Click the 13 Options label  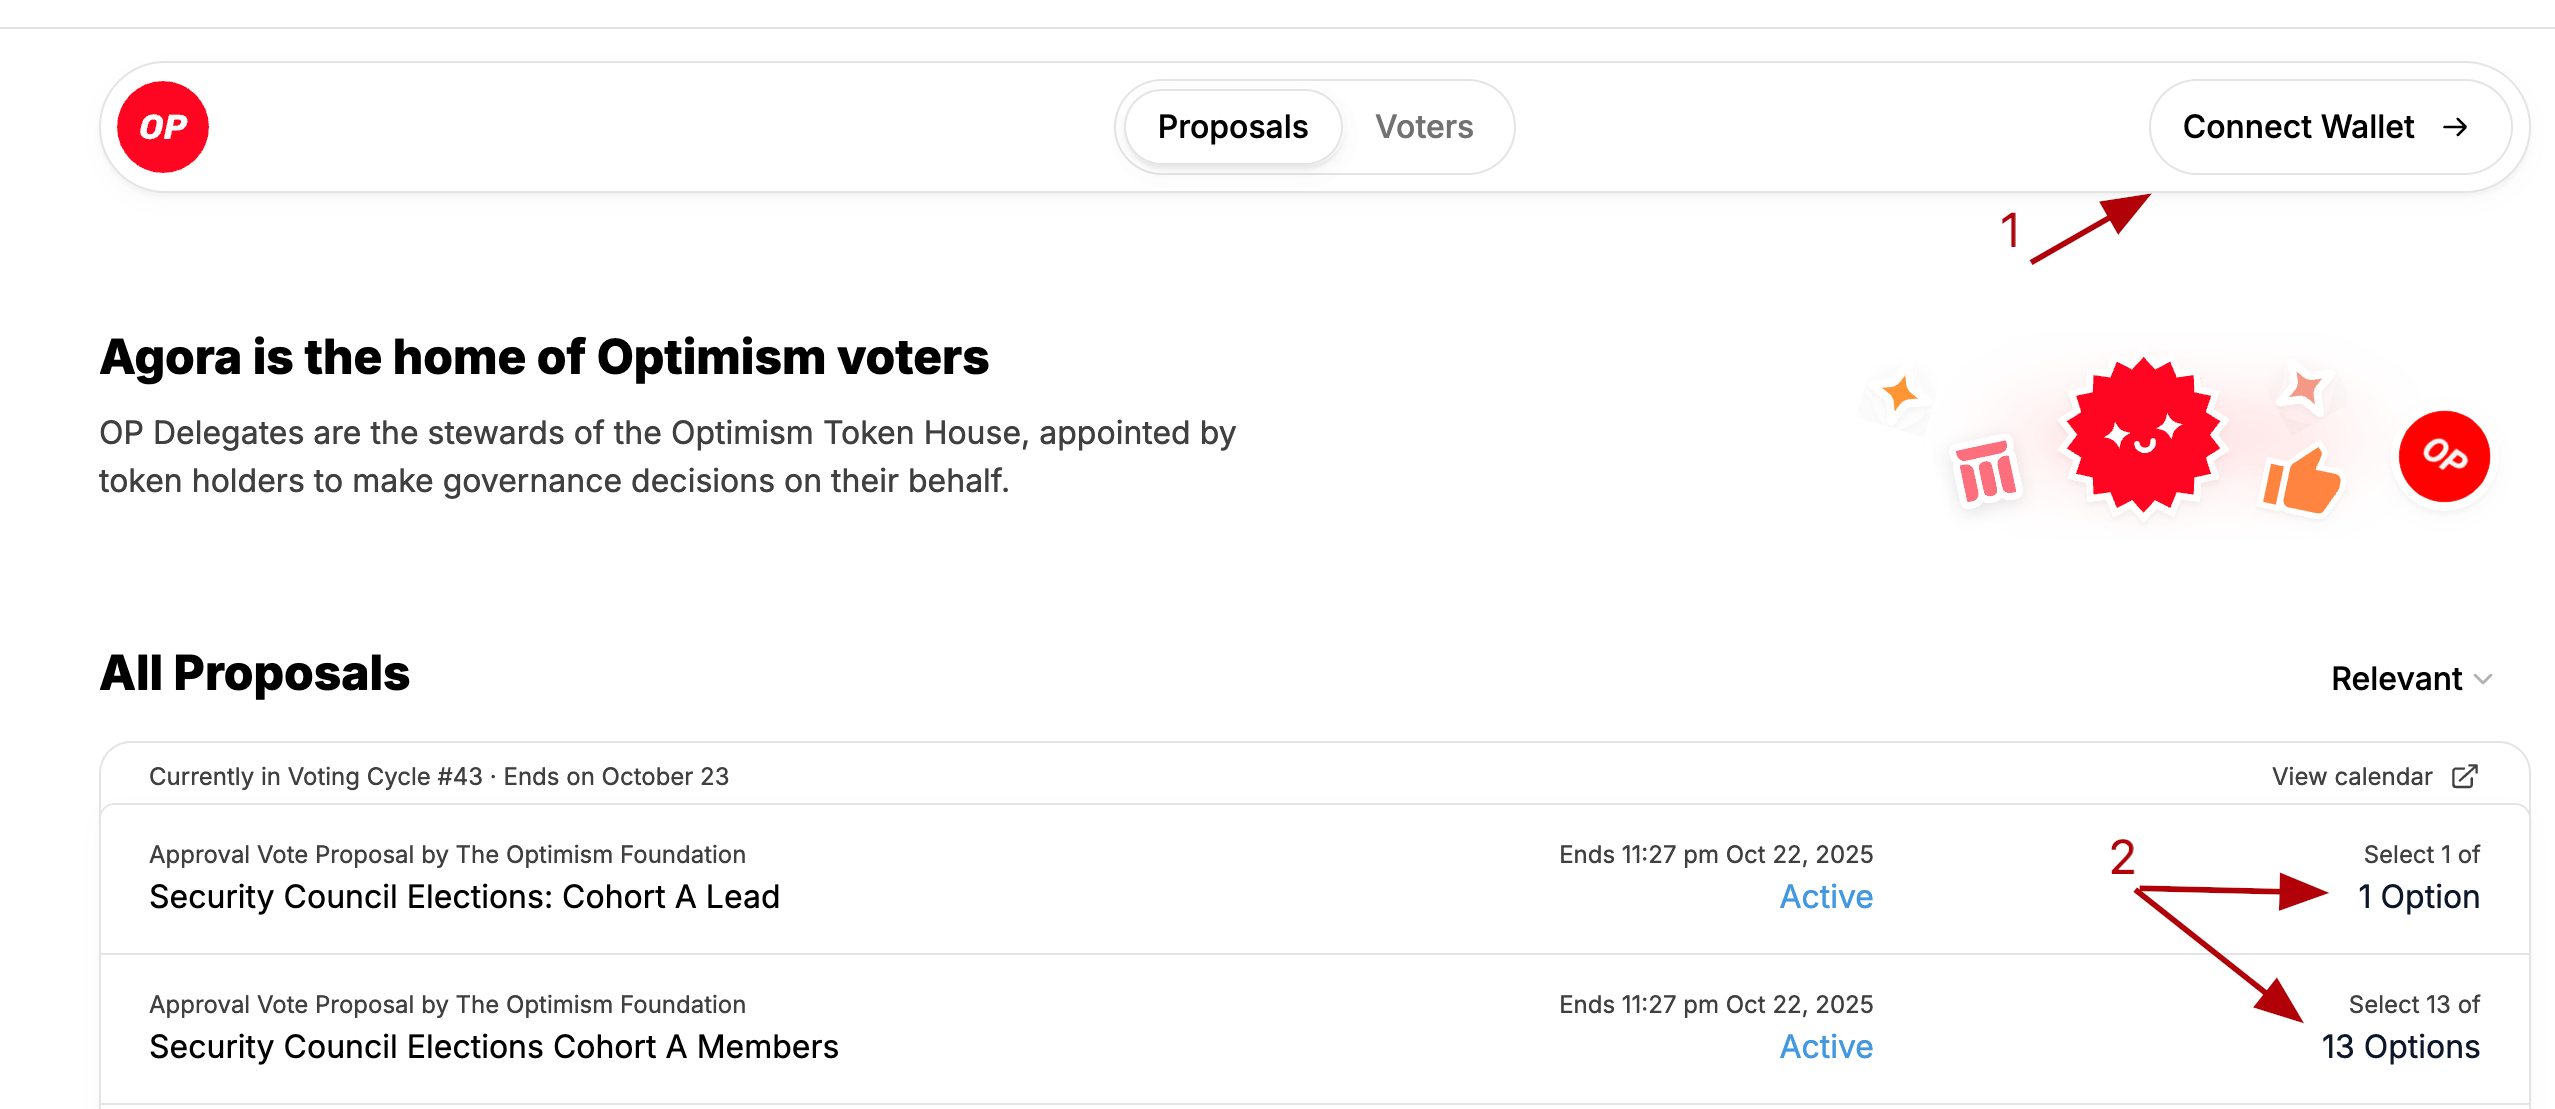(x=2400, y=1046)
